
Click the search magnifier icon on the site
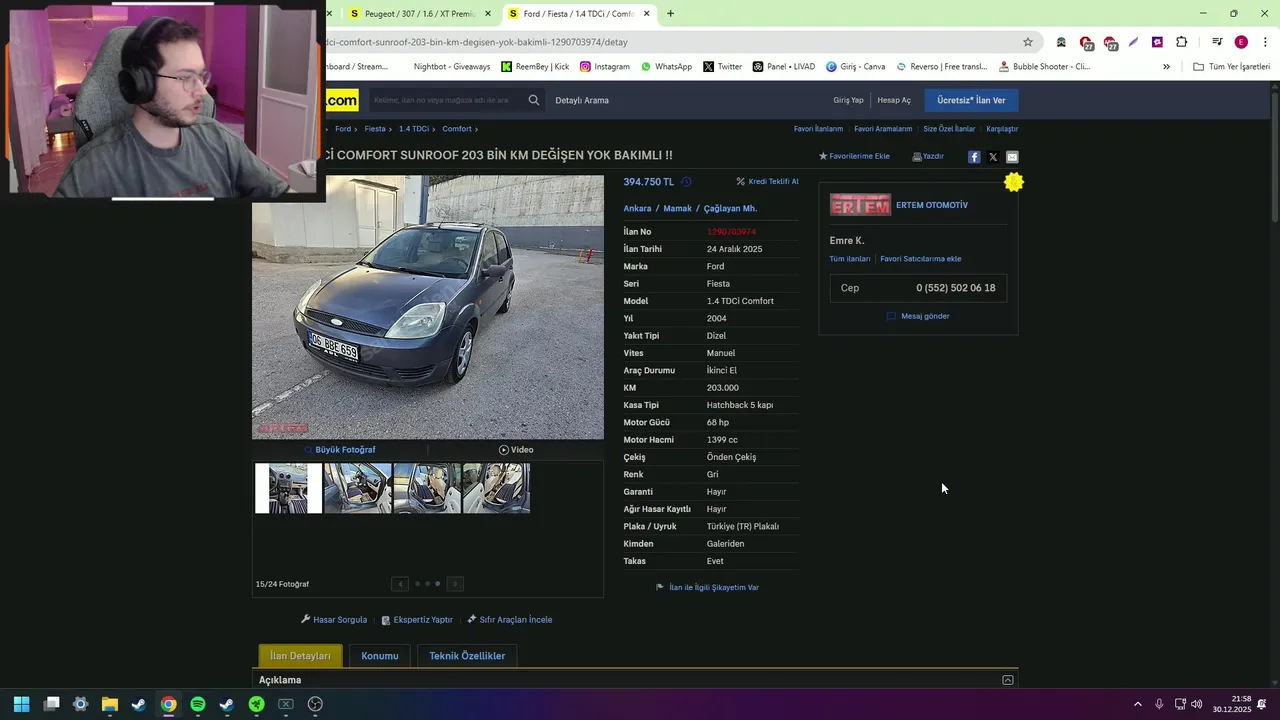534,100
